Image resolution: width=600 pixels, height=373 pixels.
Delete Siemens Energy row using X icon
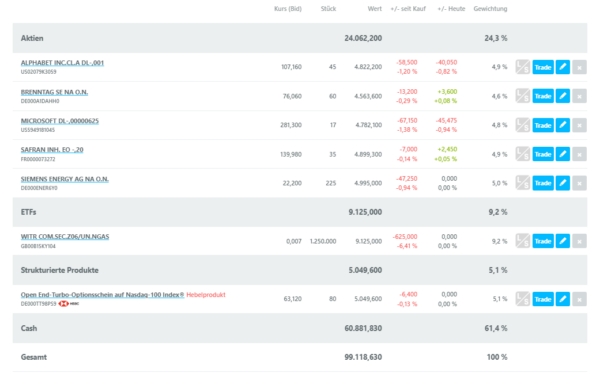coord(579,183)
